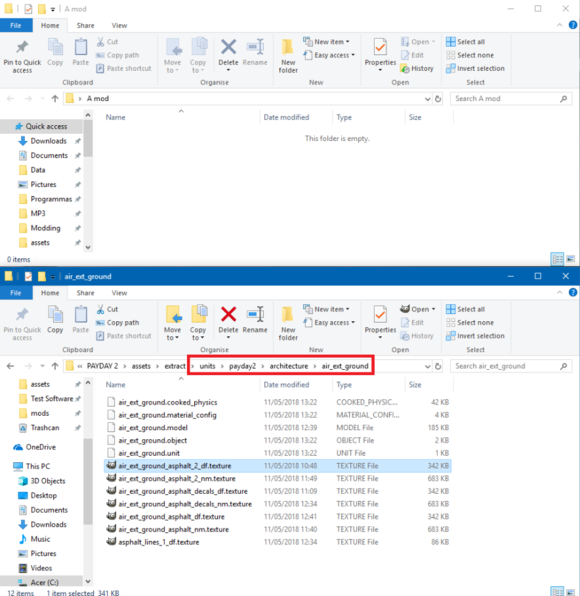Open the Move to dropdown in air_ext_ground window

tap(173, 323)
